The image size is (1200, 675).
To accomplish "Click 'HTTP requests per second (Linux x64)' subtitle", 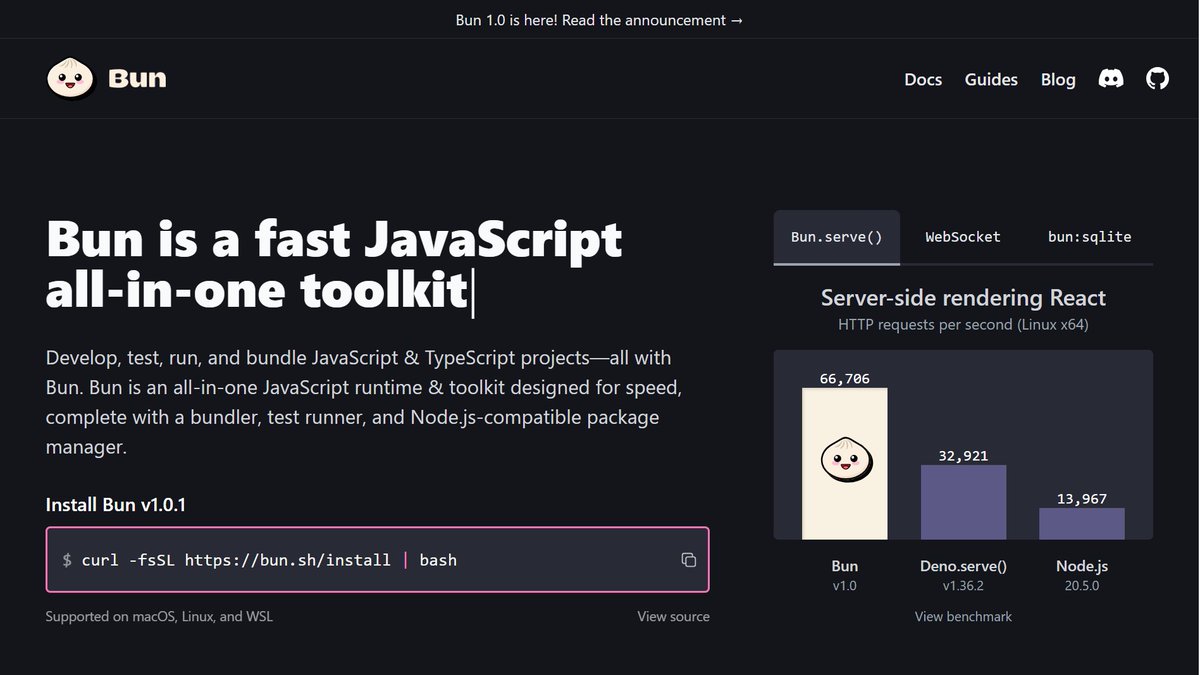I will point(963,325).
